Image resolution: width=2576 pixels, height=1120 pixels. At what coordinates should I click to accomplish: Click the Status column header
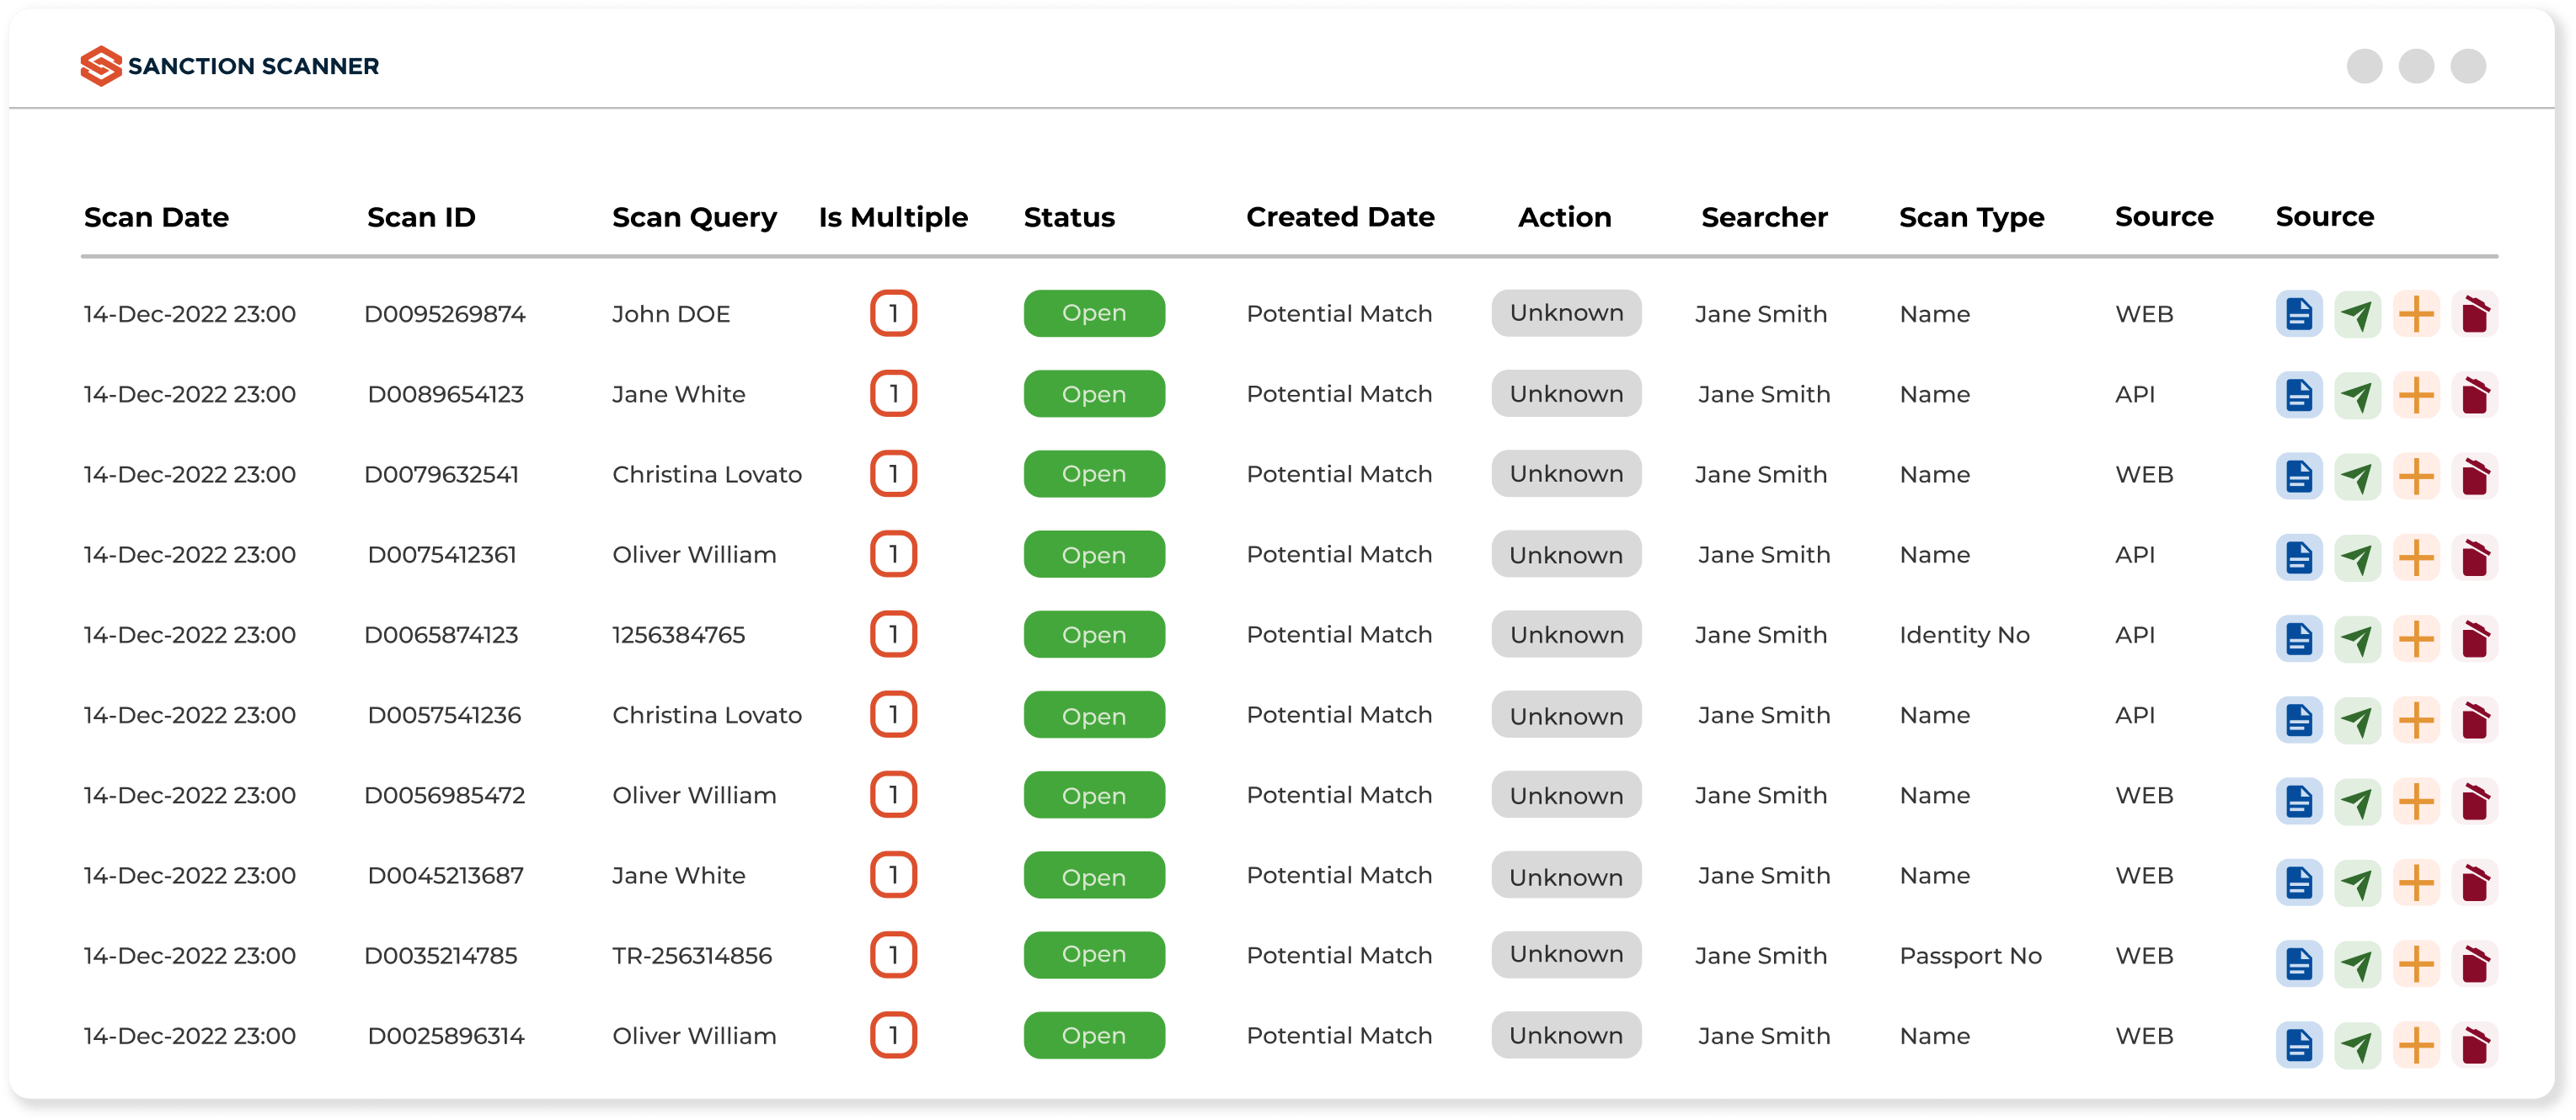pyautogui.click(x=1069, y=217)
